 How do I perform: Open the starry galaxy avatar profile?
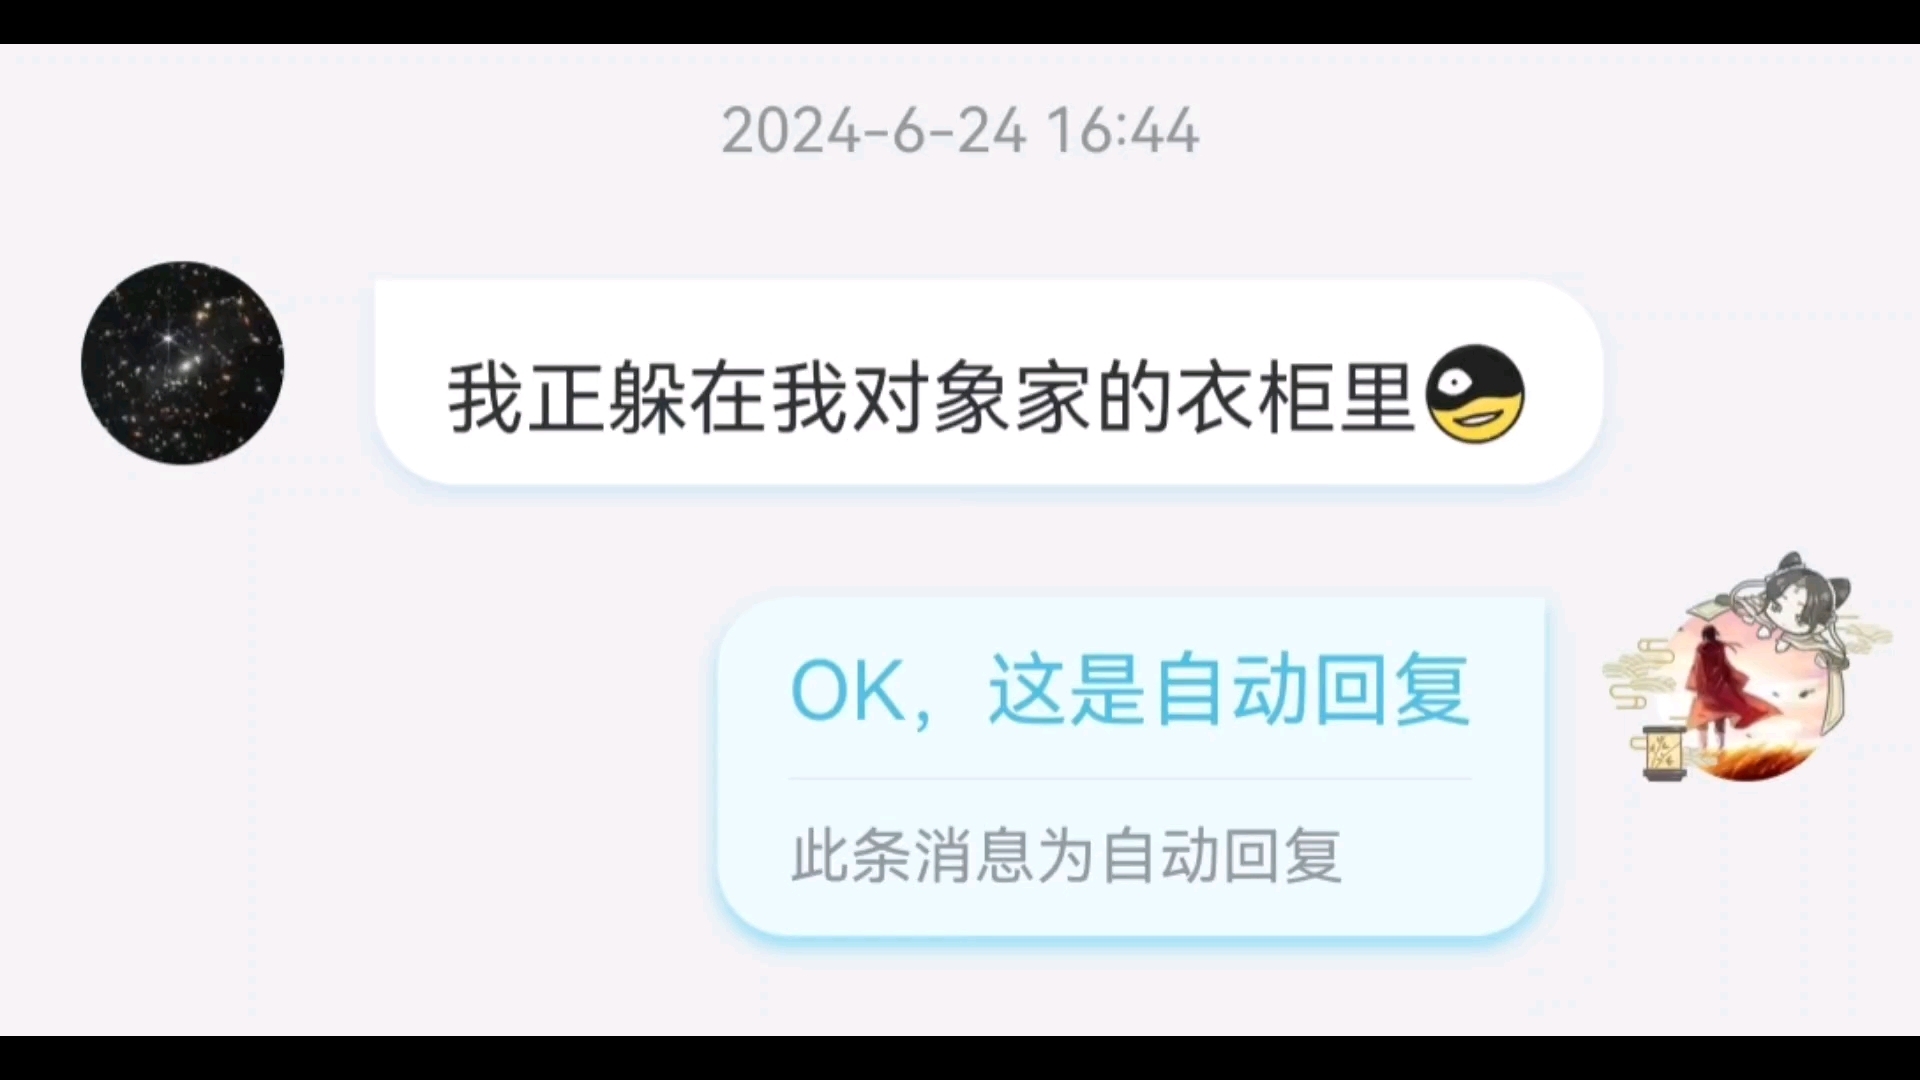click(182, 363)
